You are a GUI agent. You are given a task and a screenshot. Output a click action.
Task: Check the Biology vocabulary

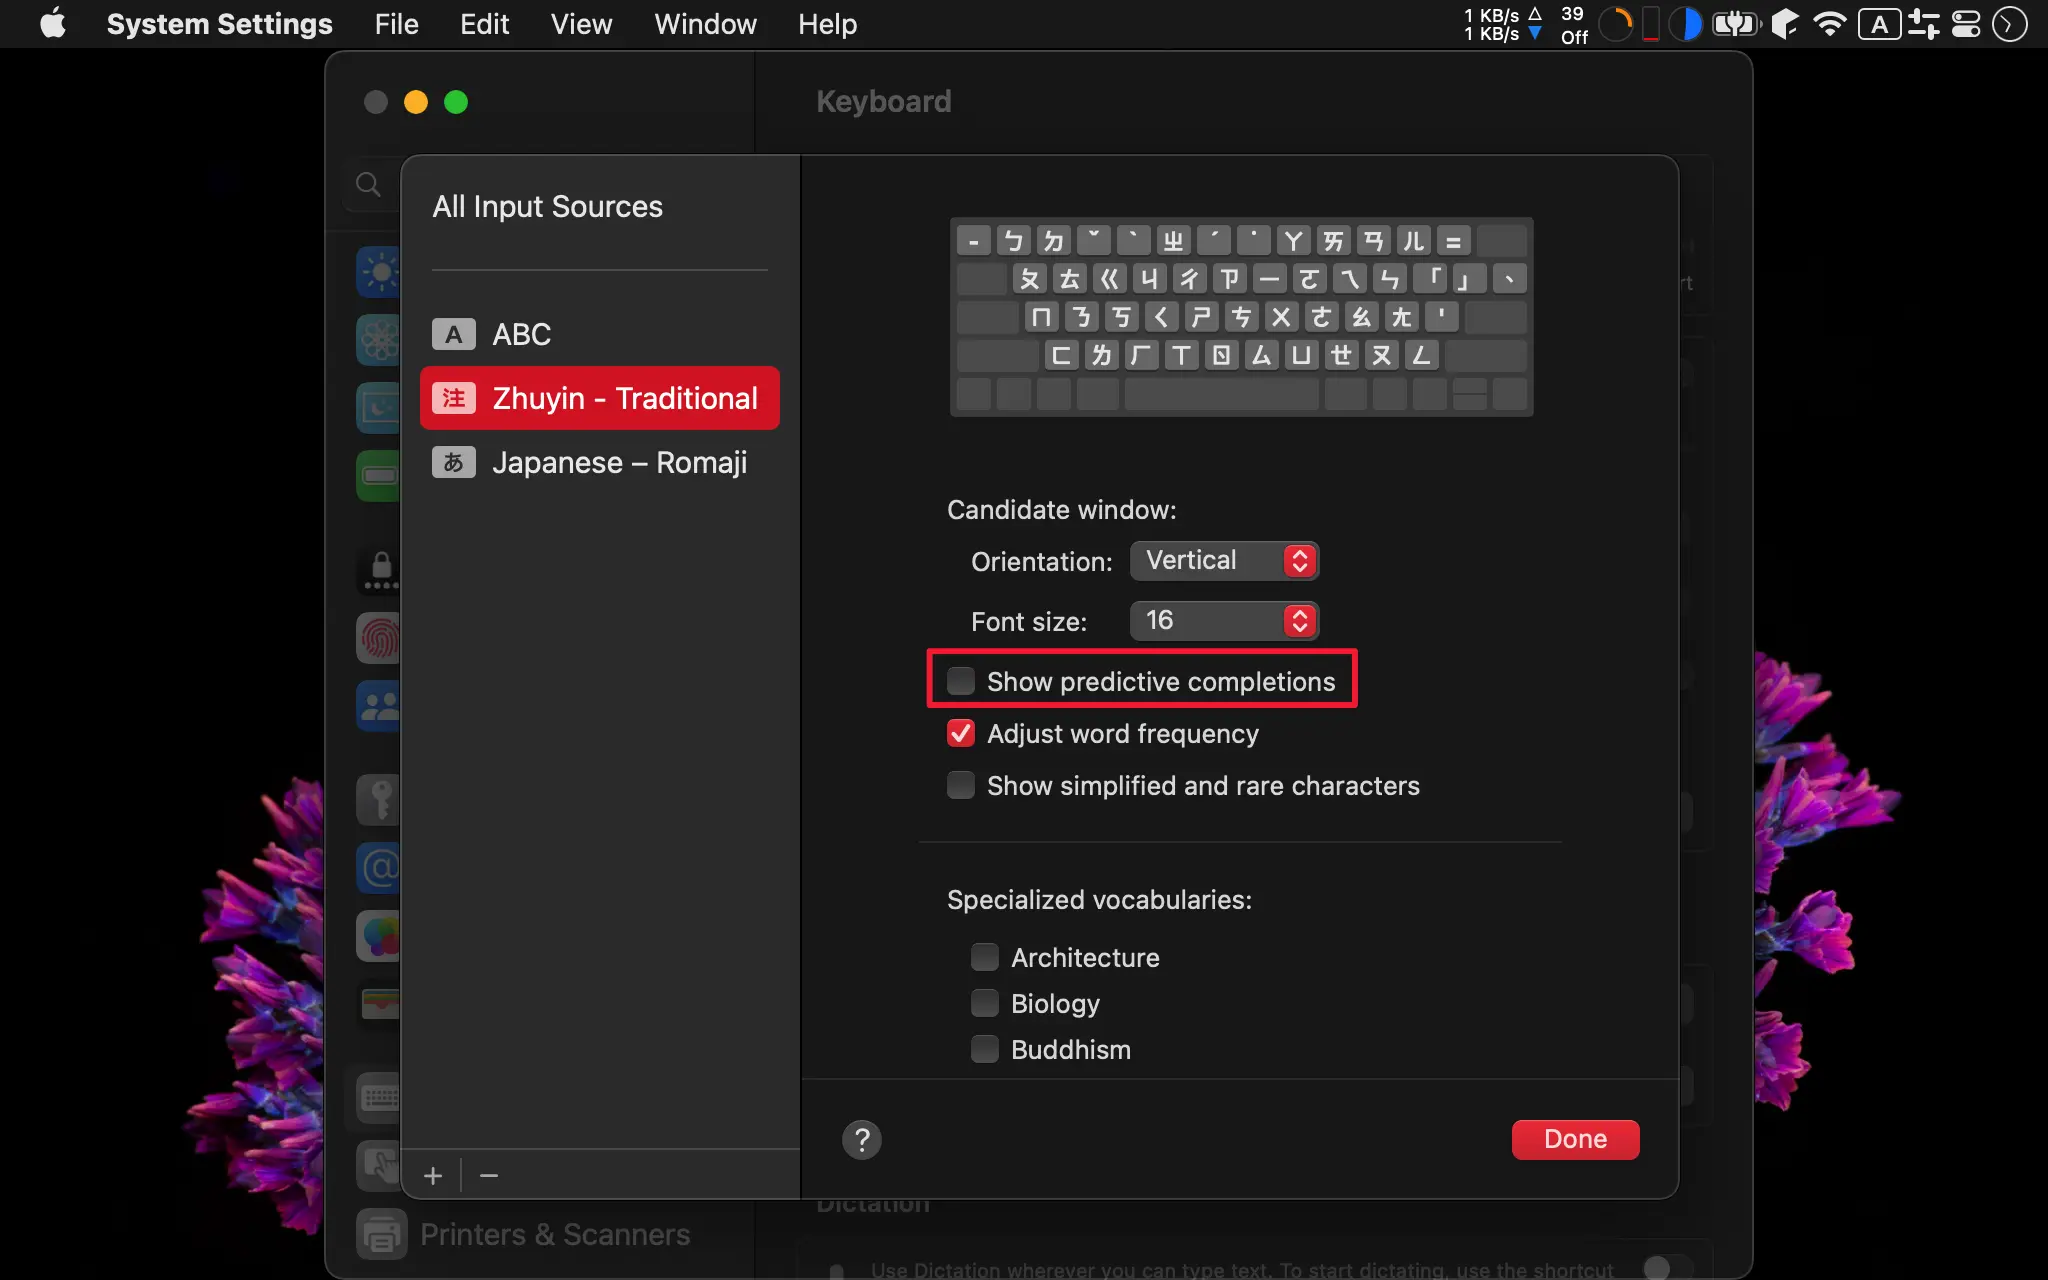click(985, 1003)
